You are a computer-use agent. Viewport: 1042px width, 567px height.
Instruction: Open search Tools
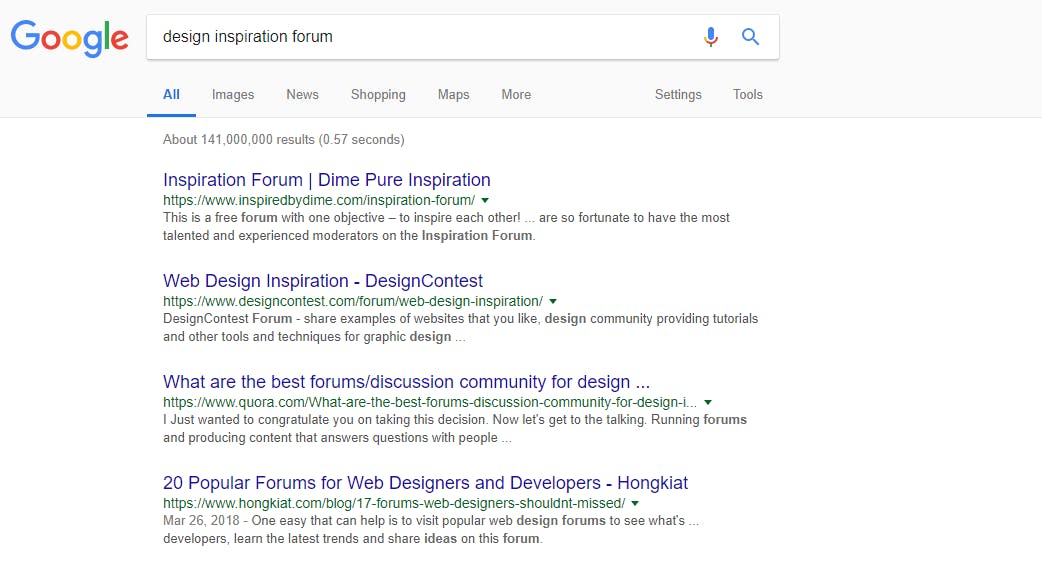[x=748, y=94]
